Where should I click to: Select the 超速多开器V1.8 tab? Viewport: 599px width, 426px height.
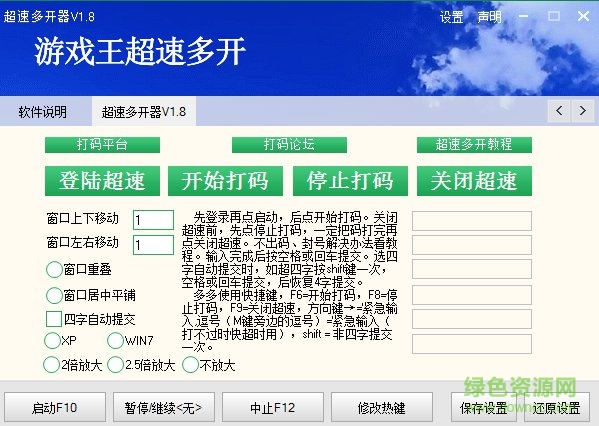(x=144, y=112)
